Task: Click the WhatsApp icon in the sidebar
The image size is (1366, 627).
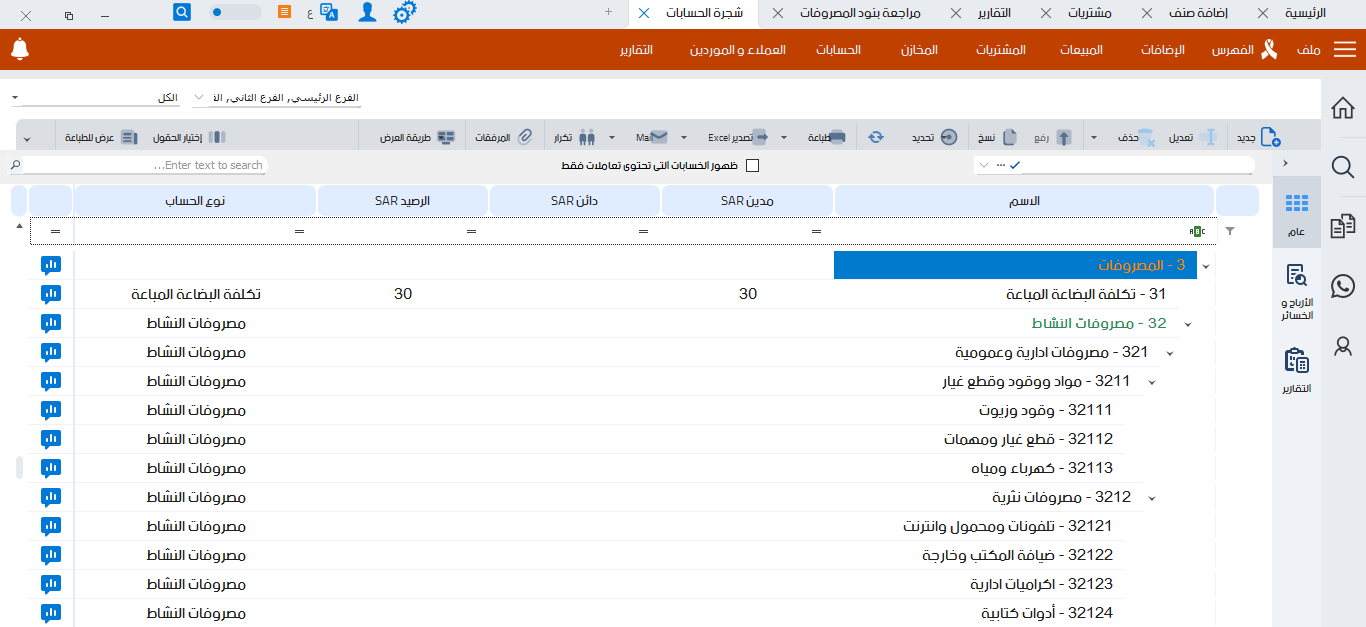Action: tap(1343, 286)
